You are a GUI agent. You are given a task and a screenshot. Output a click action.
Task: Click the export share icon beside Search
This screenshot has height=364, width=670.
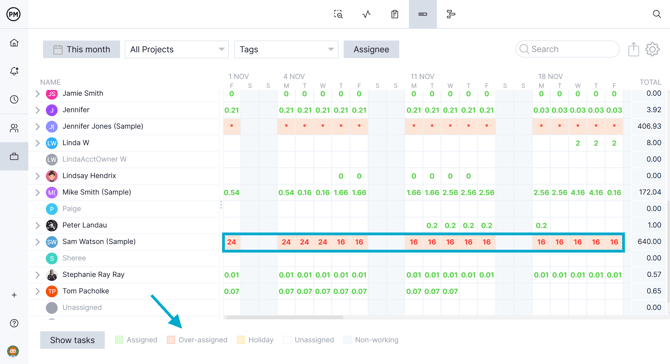point(633,49)
